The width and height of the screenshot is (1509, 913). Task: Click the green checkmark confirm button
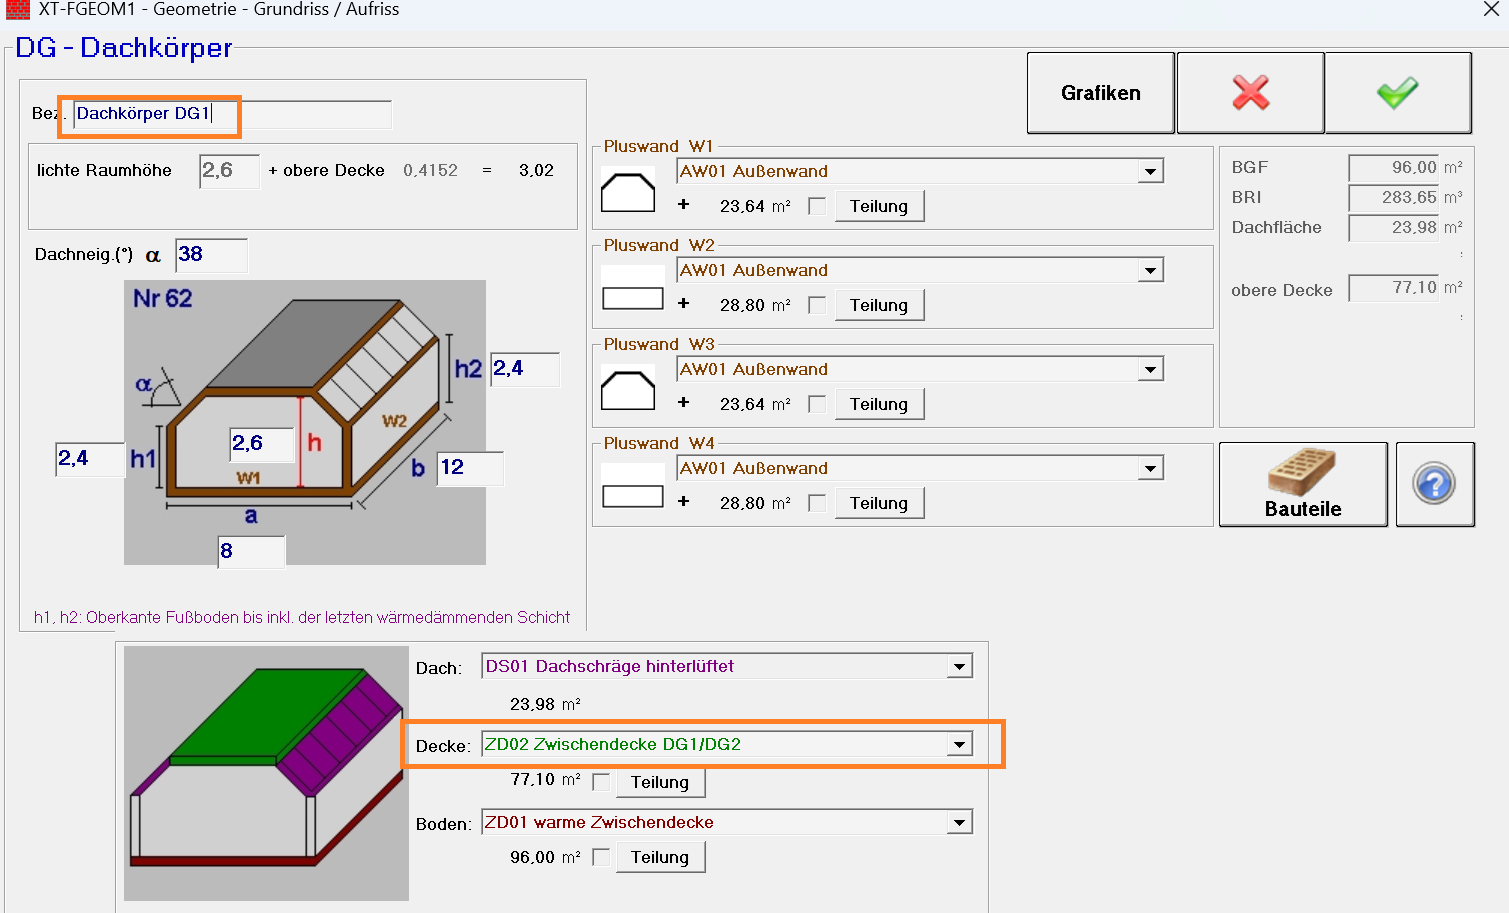pos(1397,93)
